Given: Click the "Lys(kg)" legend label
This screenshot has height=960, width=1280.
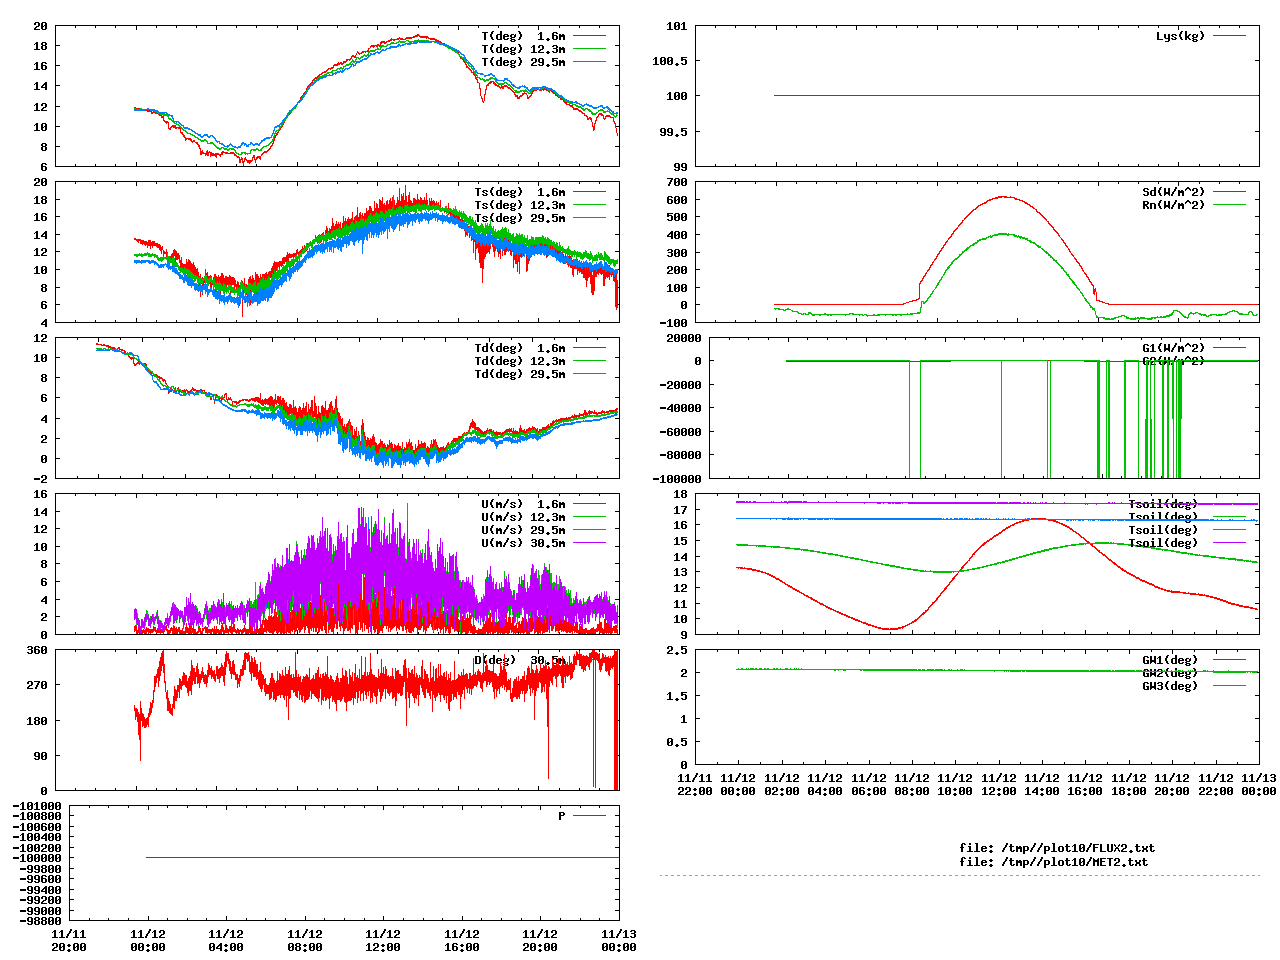Looking at the screenshot, I should [1181, 36].
